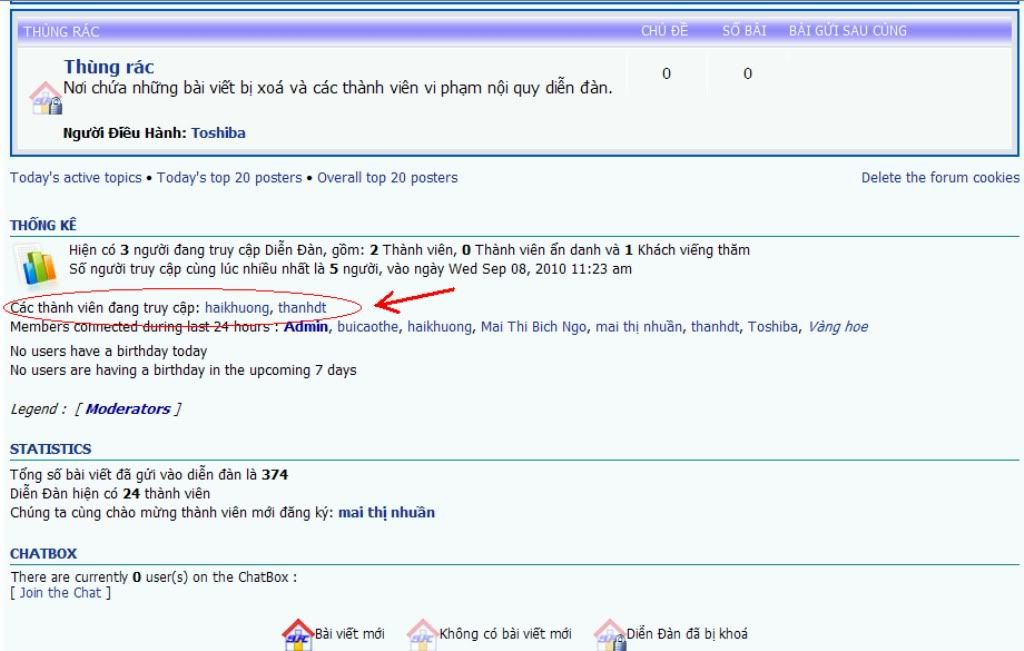1024x651 pixels.
Task: Open buicaothe's member profile
Action: click(367, 327)
